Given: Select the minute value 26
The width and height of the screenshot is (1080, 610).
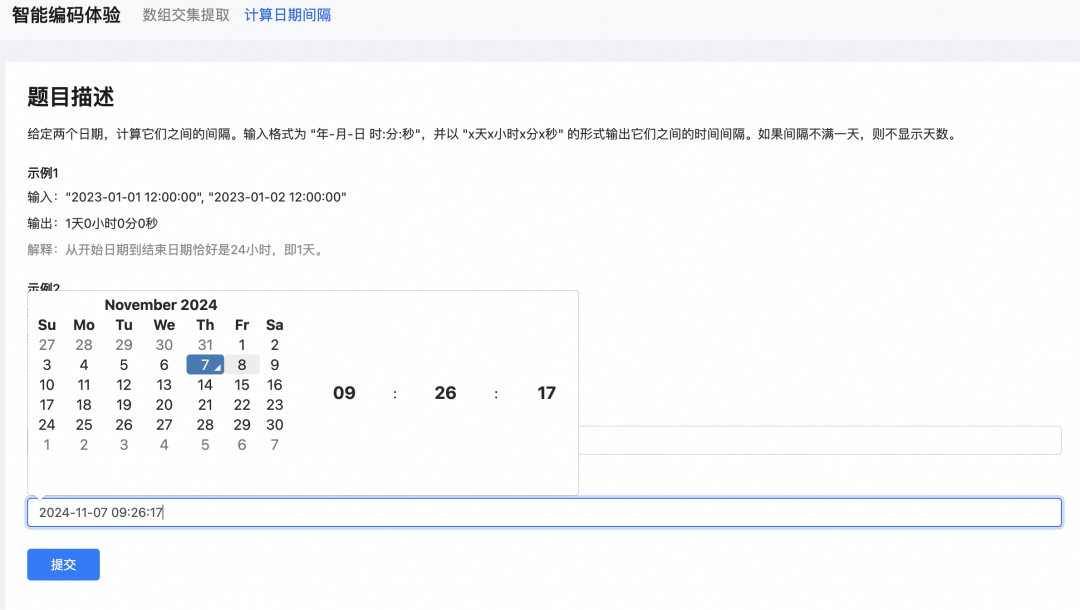Looking at the screenshot, I should (445, 393).
